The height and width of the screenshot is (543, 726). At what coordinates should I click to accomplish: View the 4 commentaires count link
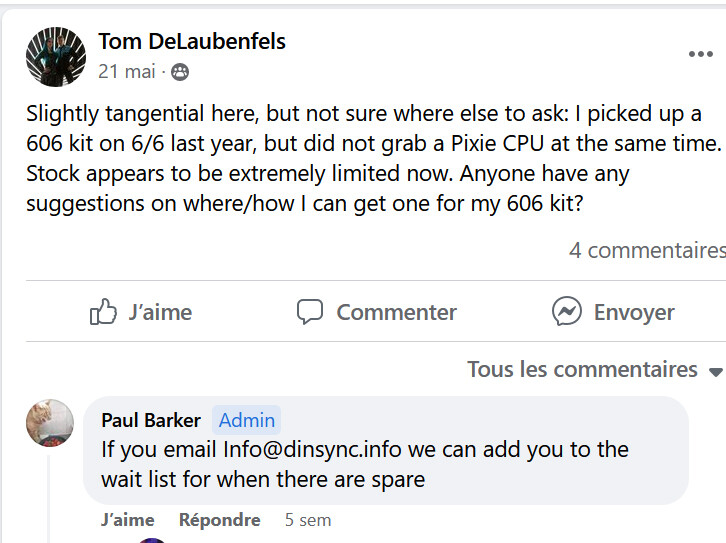[646, 250]
